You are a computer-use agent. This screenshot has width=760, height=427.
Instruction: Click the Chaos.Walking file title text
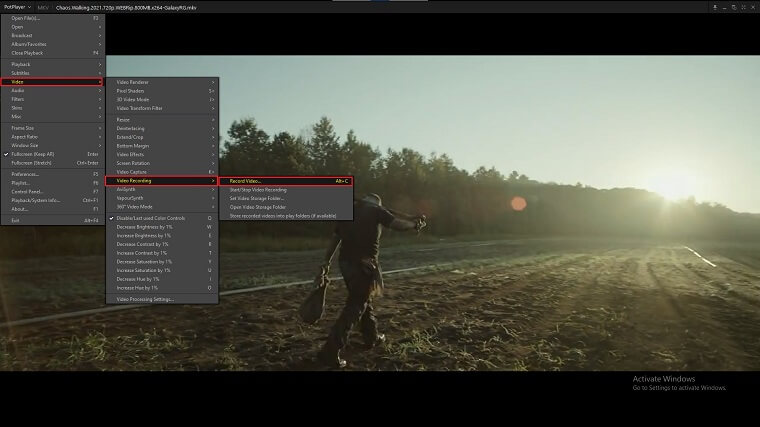(126, 8)
